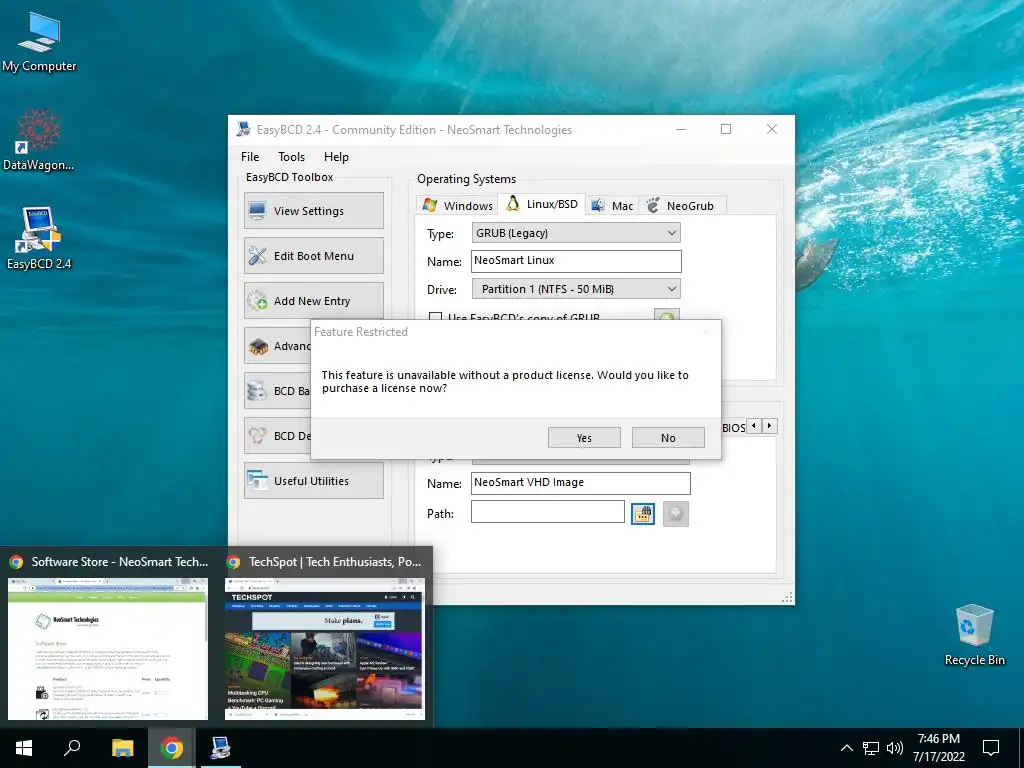Show hidden system tray icons
Screen dimensions: 1024x768
coord(846,748)
